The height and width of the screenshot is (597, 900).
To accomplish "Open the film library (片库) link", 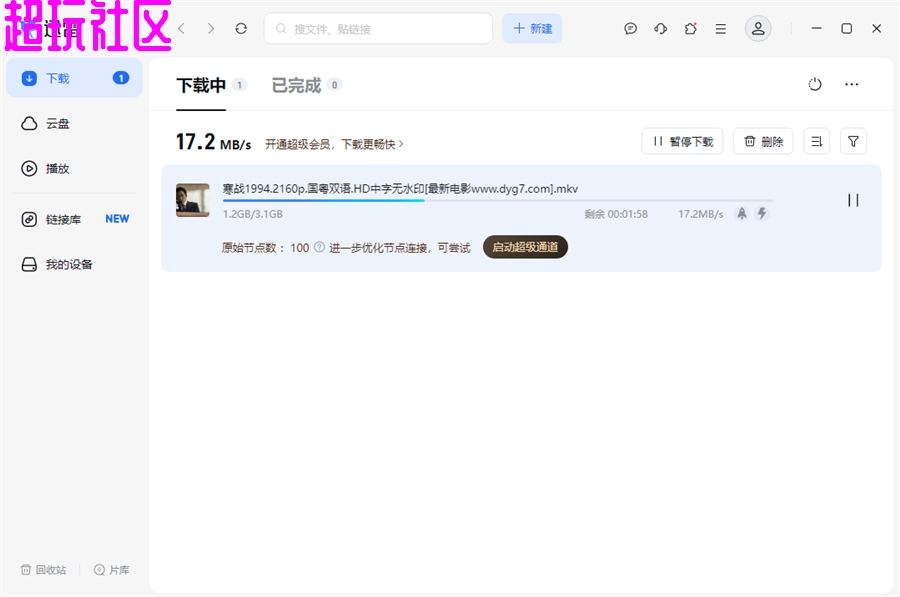I will [111, 569].
